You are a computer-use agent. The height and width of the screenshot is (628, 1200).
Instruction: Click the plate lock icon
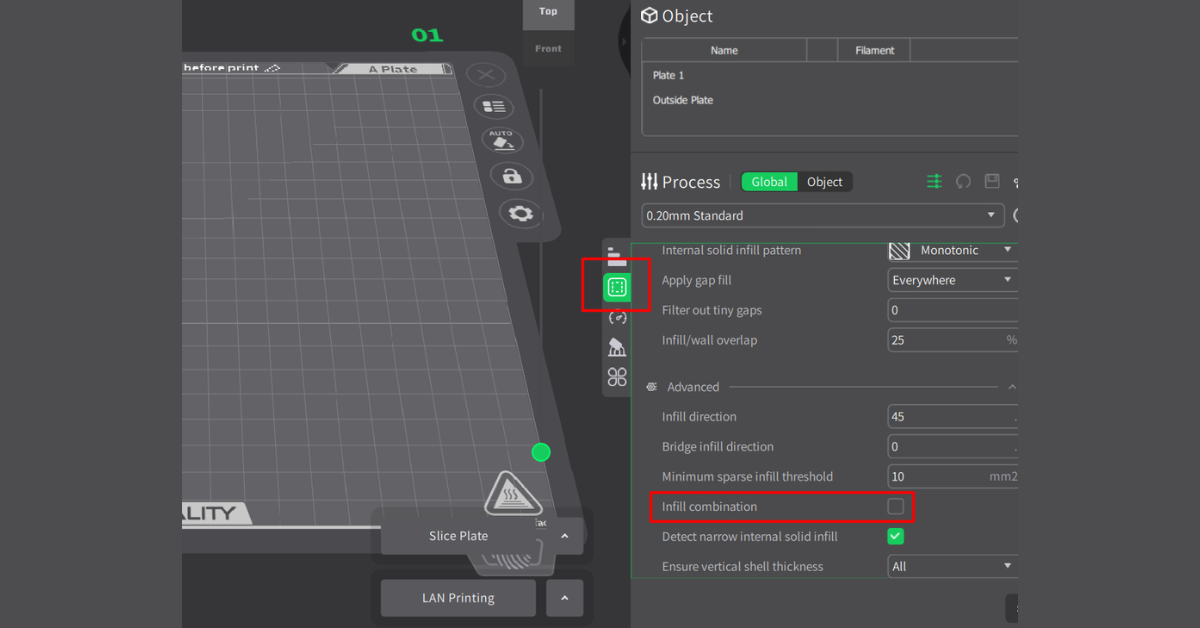click(x=511, y=177)
